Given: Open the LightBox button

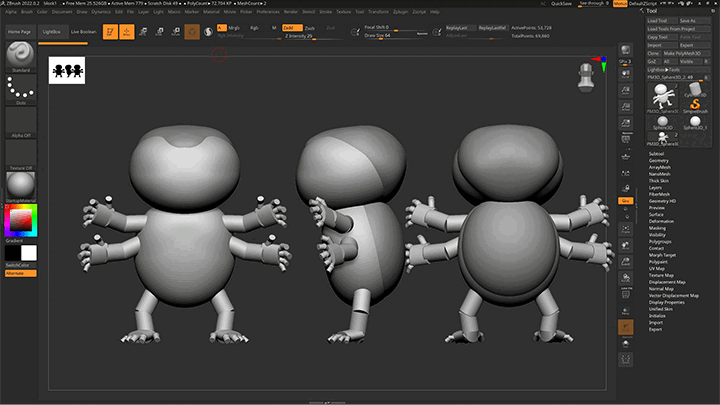Looking at the screenshot, I should coord(51,32).
